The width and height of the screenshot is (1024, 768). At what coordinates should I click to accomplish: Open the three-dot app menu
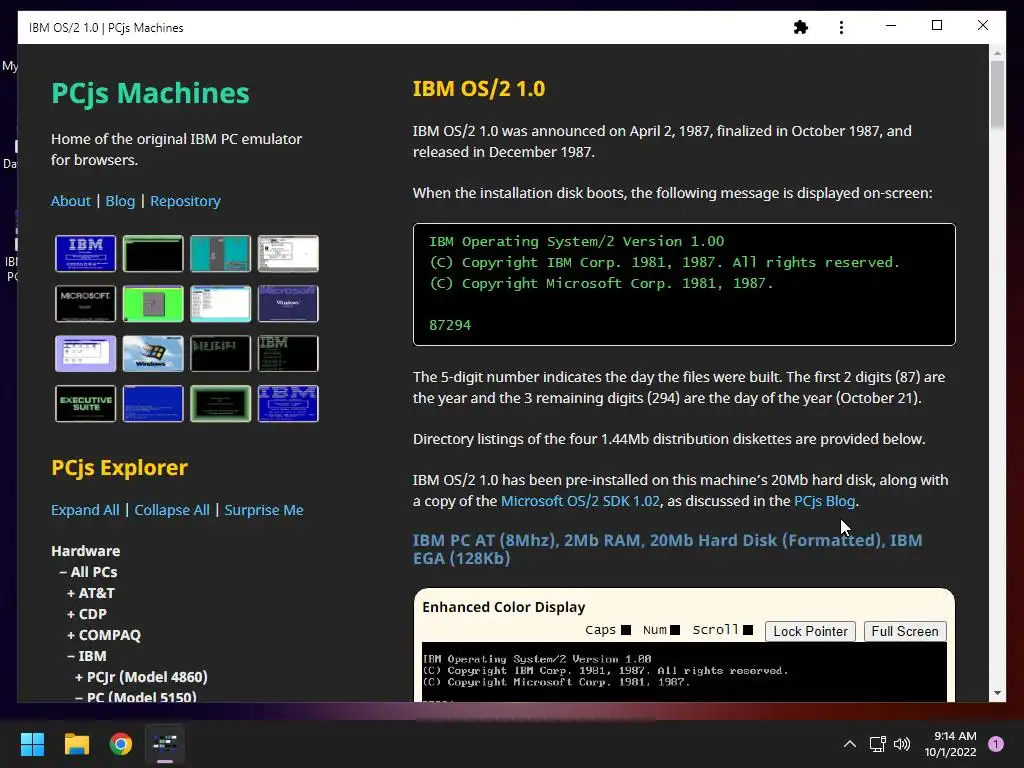tap(841, 27)
